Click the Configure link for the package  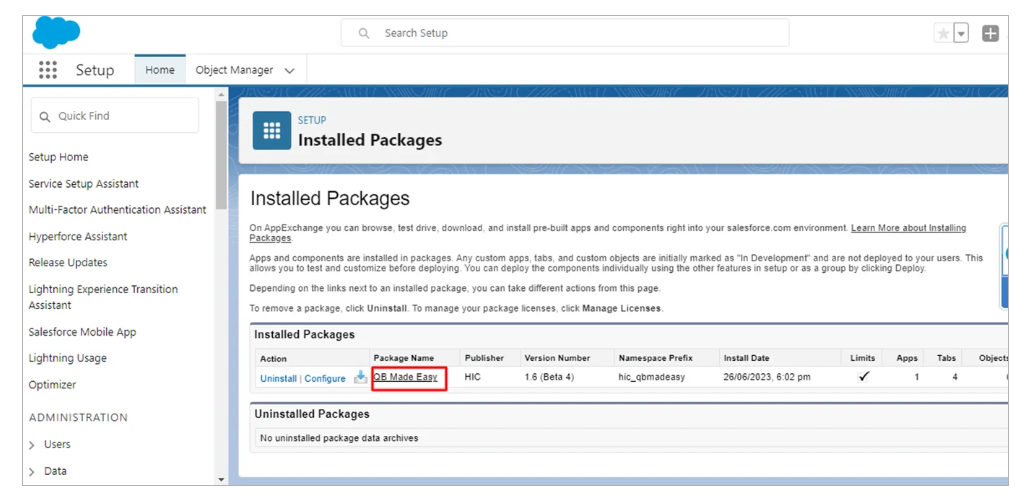(x=325, y=379)
